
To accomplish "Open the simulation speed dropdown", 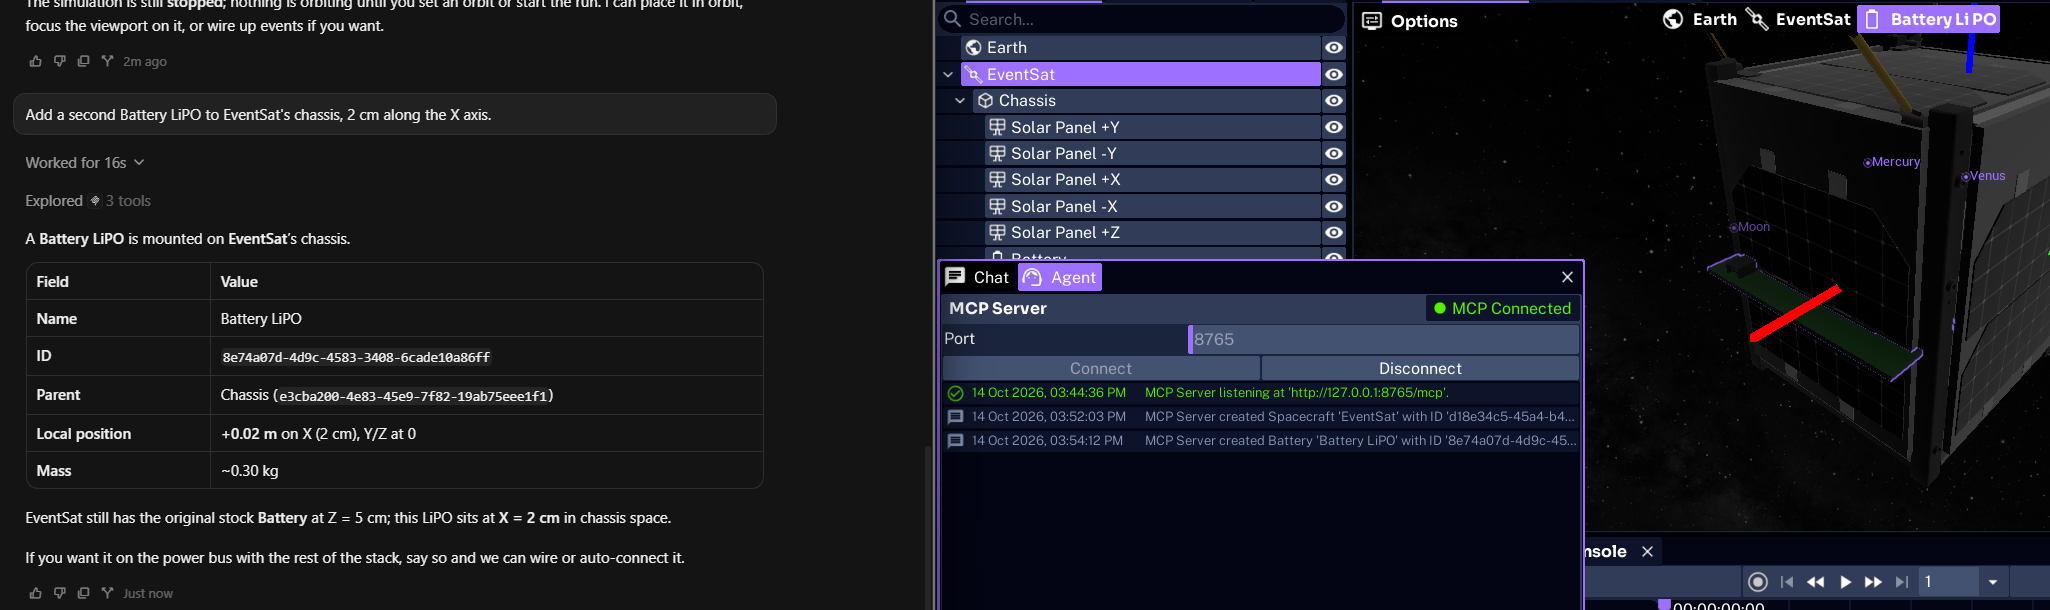I will (x=1993, y=582).
